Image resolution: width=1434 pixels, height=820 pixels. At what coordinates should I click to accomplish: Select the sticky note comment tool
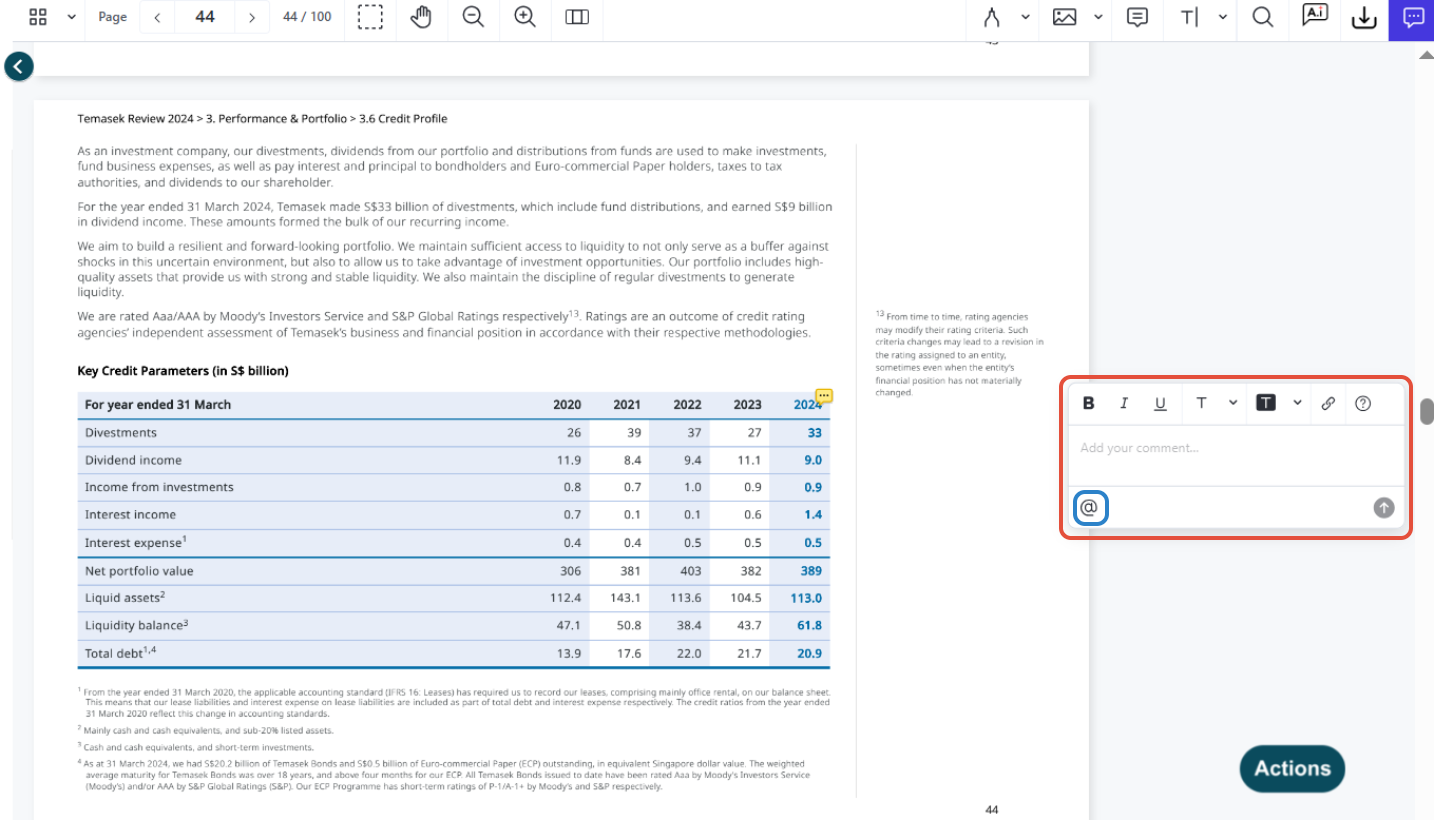tap(1137, 17)
